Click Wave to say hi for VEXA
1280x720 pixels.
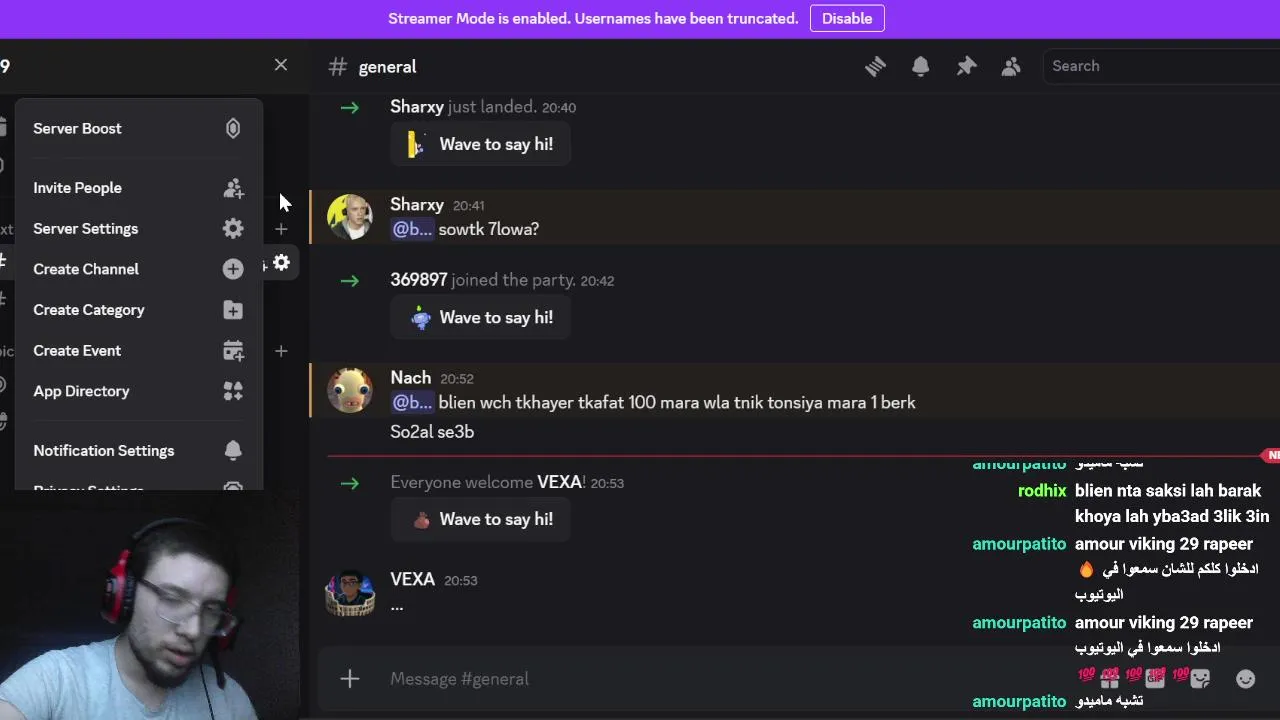481,519
